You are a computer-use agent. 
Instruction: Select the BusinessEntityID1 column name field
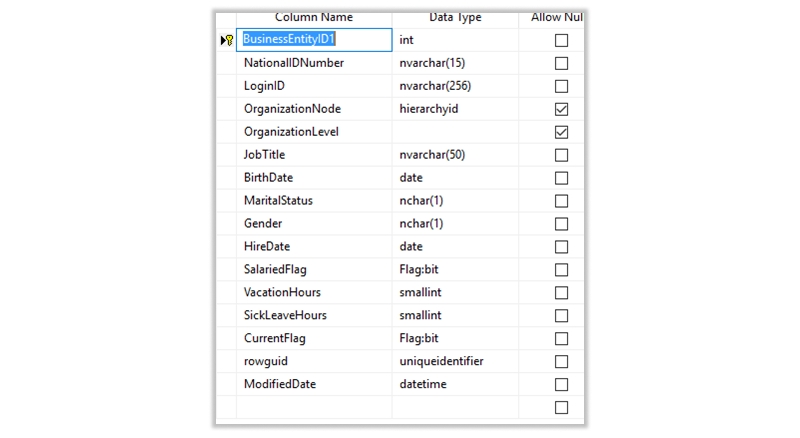[x=314, y=40]
